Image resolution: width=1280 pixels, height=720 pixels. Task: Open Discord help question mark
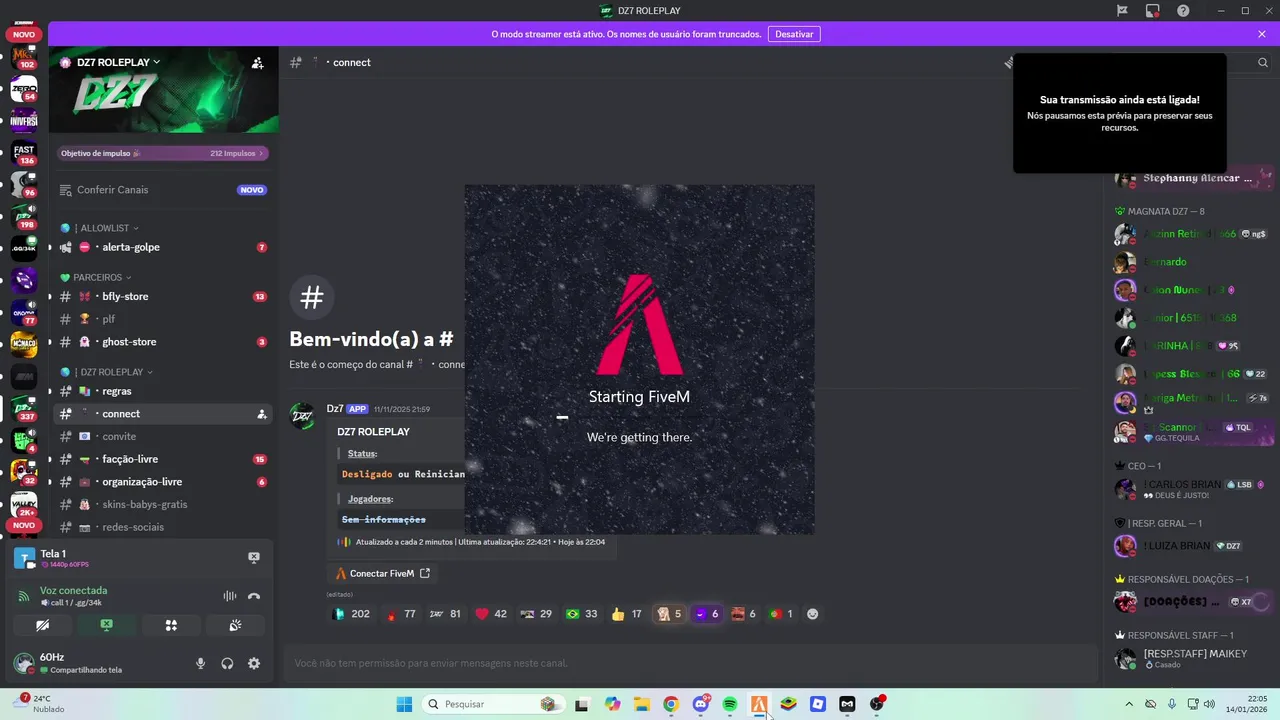1184,10
